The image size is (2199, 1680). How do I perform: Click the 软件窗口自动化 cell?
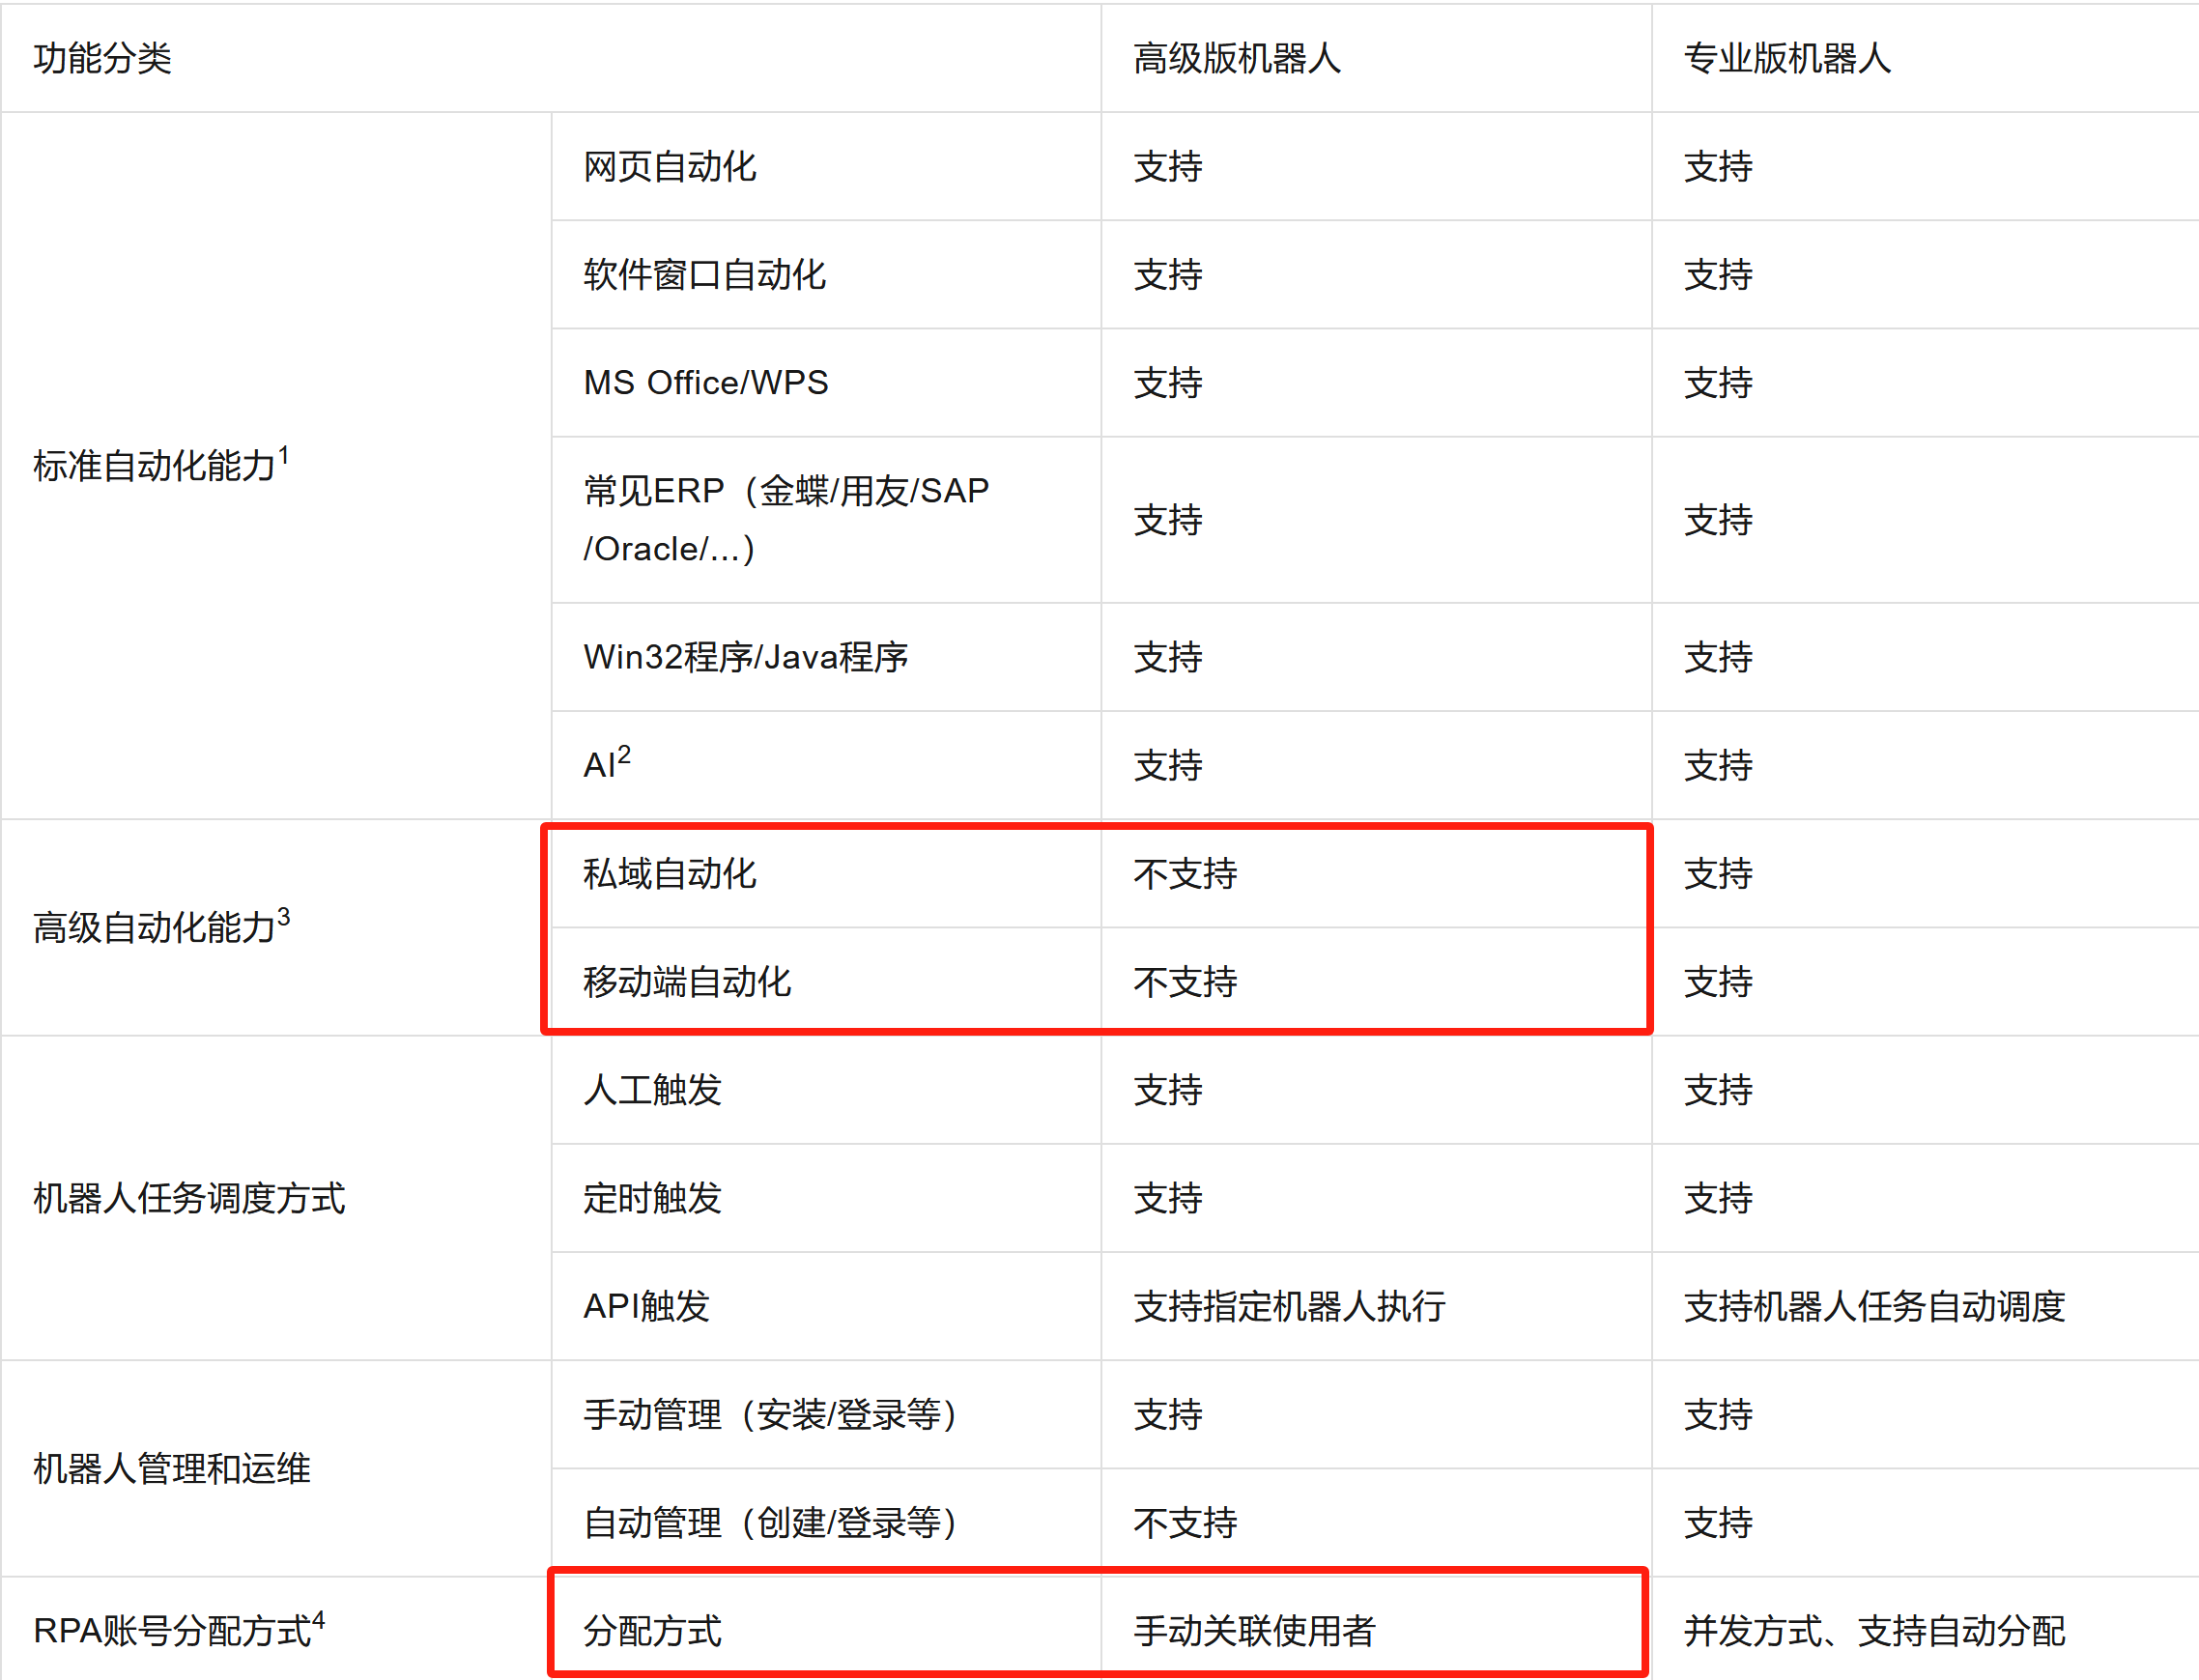point(704,274)
